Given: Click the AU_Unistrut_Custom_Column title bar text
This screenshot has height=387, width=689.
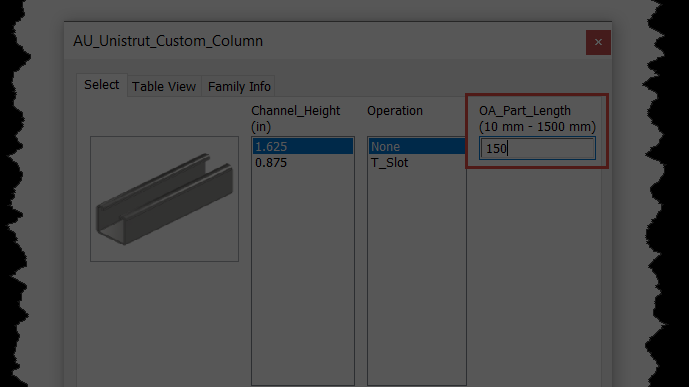Looking at the screenshot, I should (168, 41).
